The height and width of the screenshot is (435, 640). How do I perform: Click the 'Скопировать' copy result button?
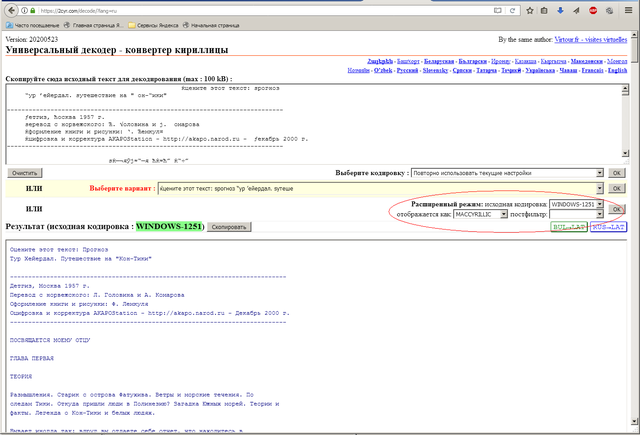click(229, 227)
